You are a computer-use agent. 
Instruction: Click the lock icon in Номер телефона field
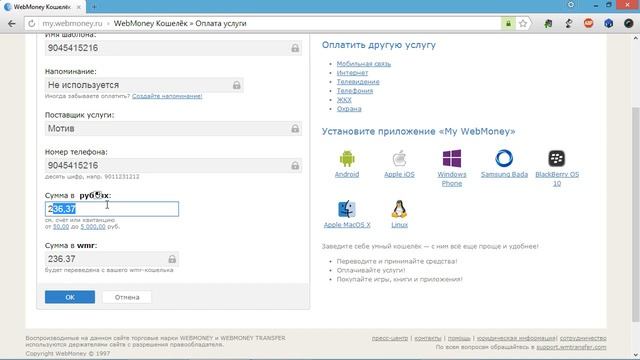click(x=295, y=165)
